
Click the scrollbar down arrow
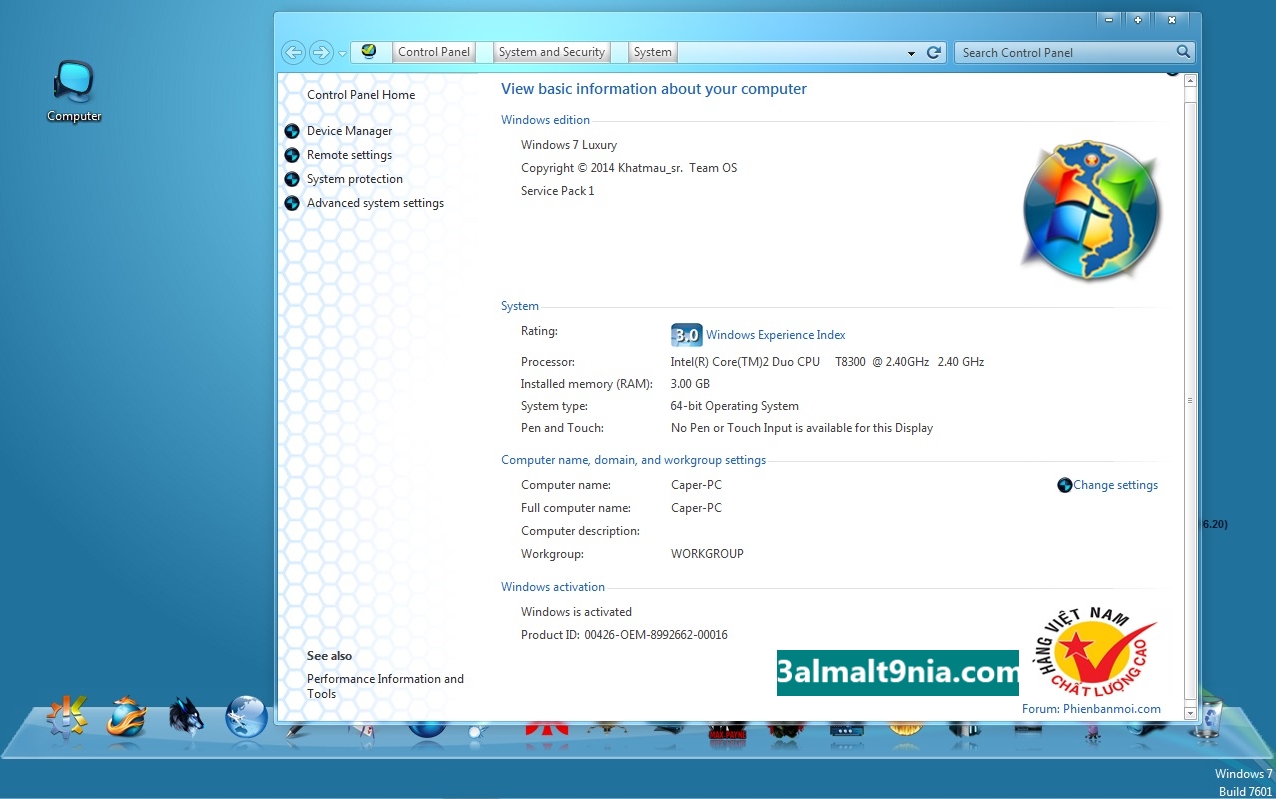point(1190,712)
